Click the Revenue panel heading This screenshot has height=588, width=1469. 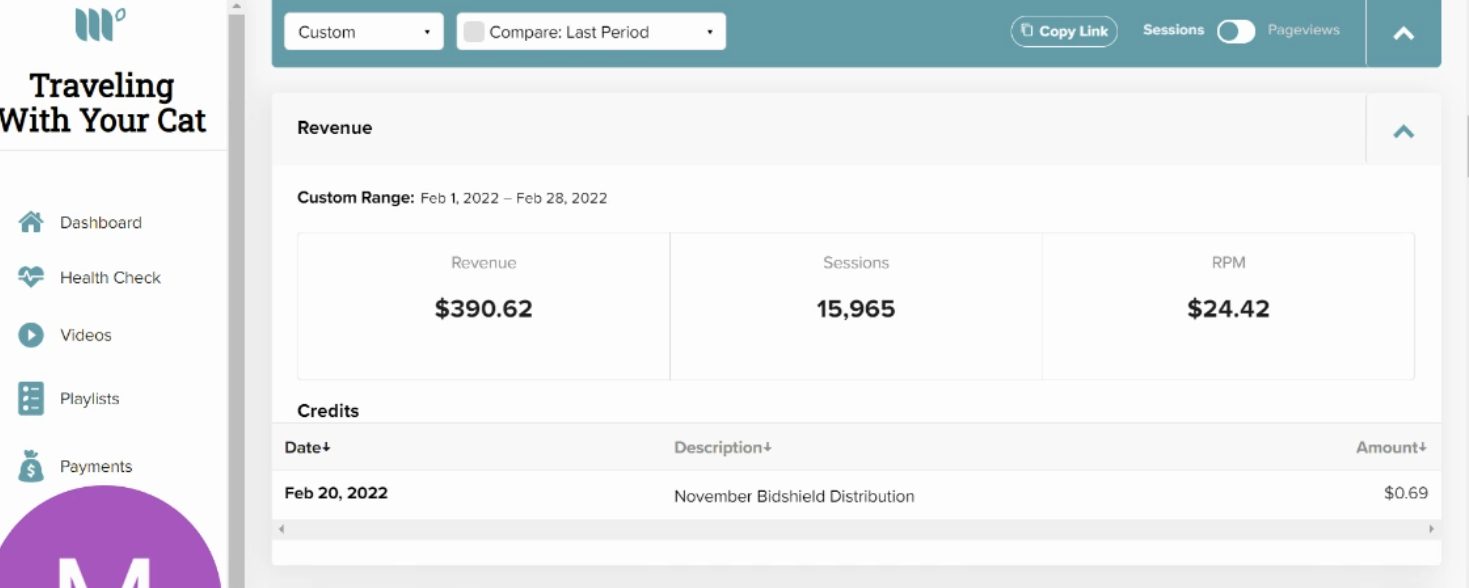coord(335,128)
